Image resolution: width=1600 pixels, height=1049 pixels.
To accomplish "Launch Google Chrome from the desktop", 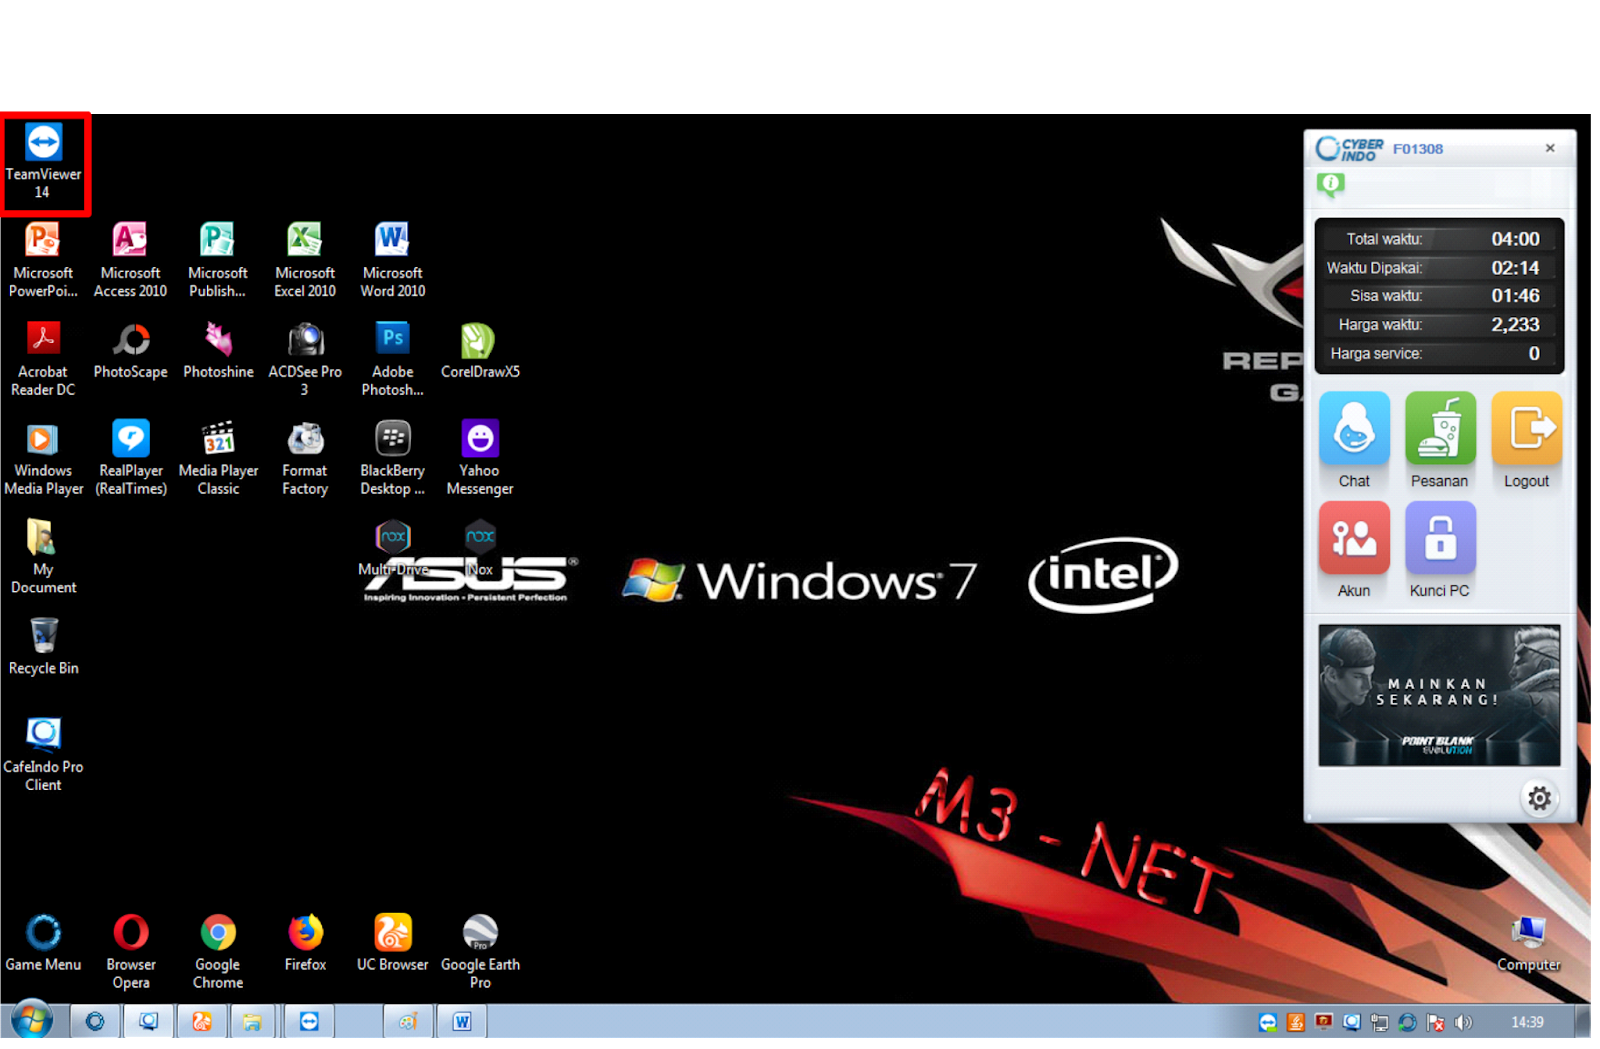I will (x=218, y=952).
